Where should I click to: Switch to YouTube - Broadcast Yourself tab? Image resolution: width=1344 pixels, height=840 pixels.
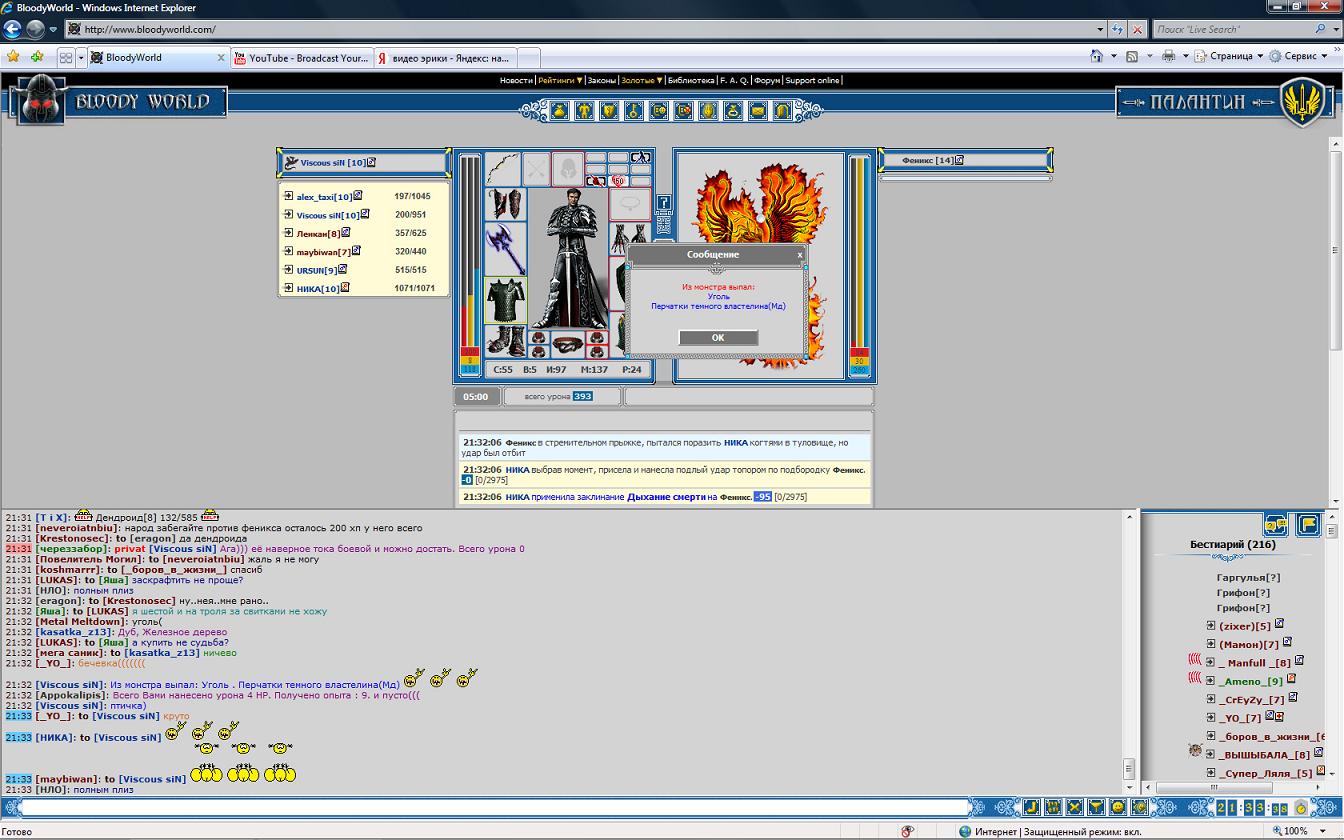coord(302,58)
